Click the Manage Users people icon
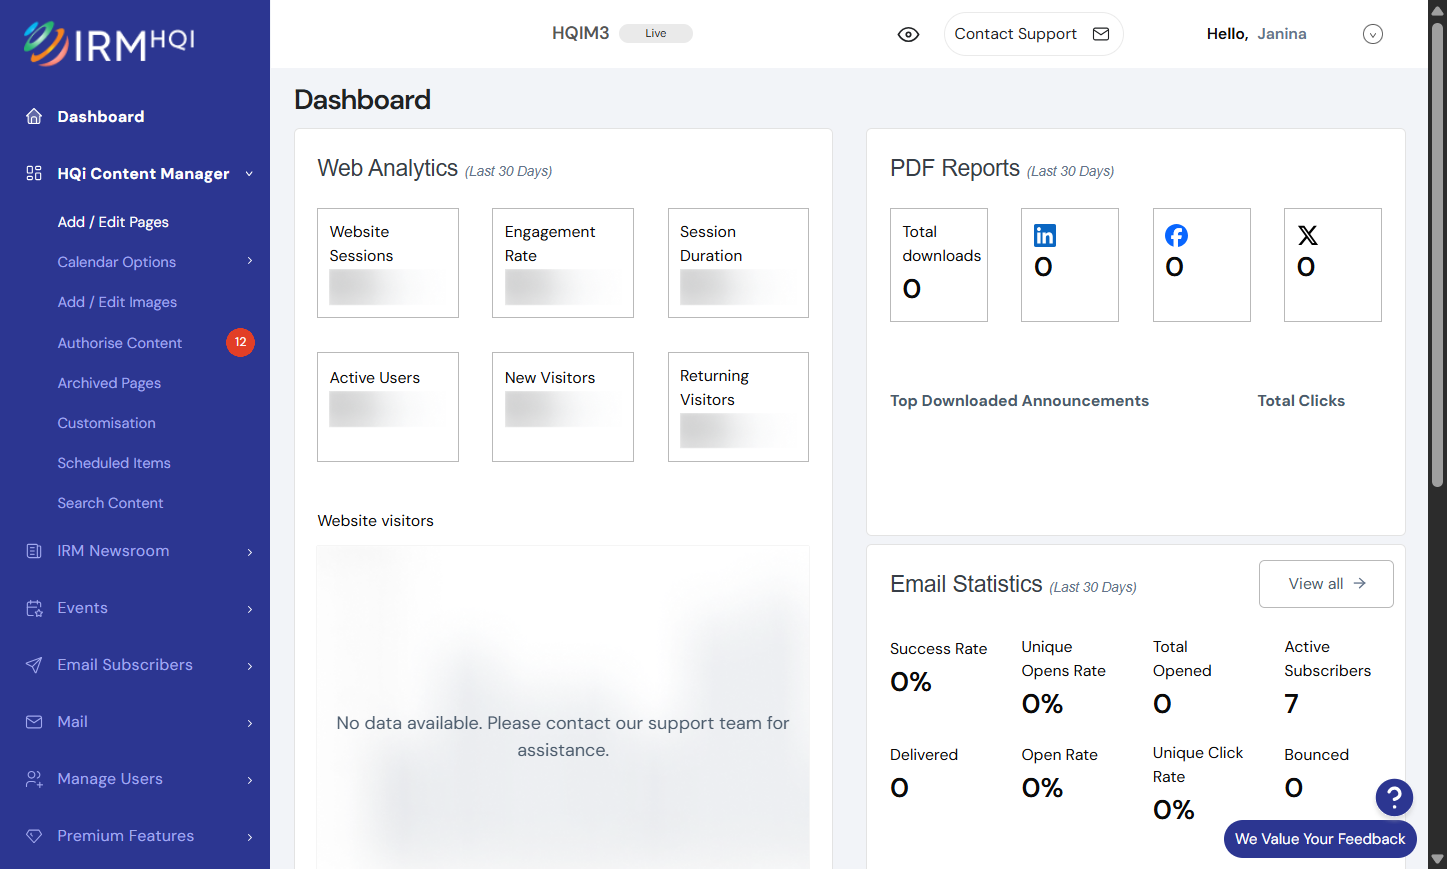 point(34,779)
